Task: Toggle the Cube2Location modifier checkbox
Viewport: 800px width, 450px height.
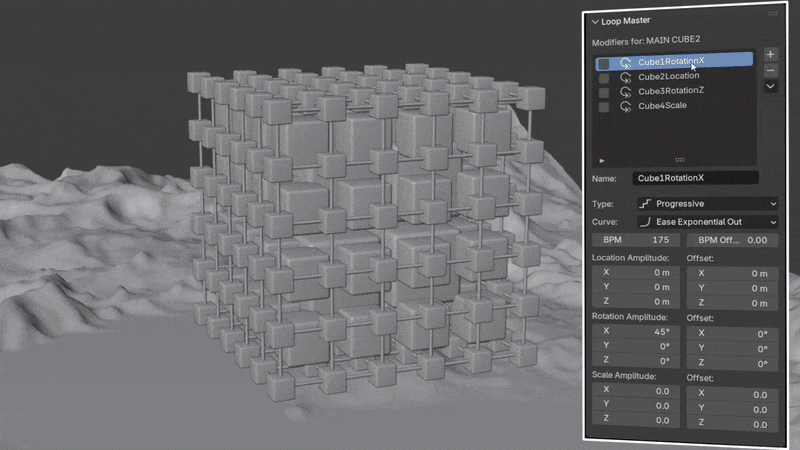Action: point(604,78)
